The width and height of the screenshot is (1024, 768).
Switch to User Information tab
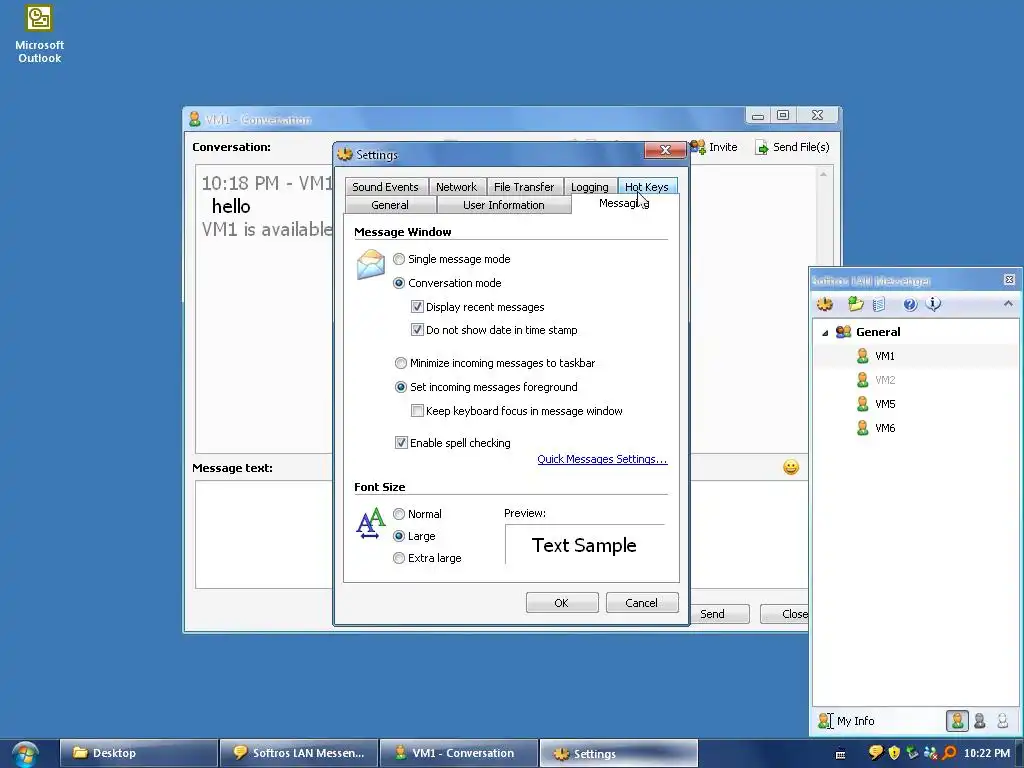(x=504, y=205)
